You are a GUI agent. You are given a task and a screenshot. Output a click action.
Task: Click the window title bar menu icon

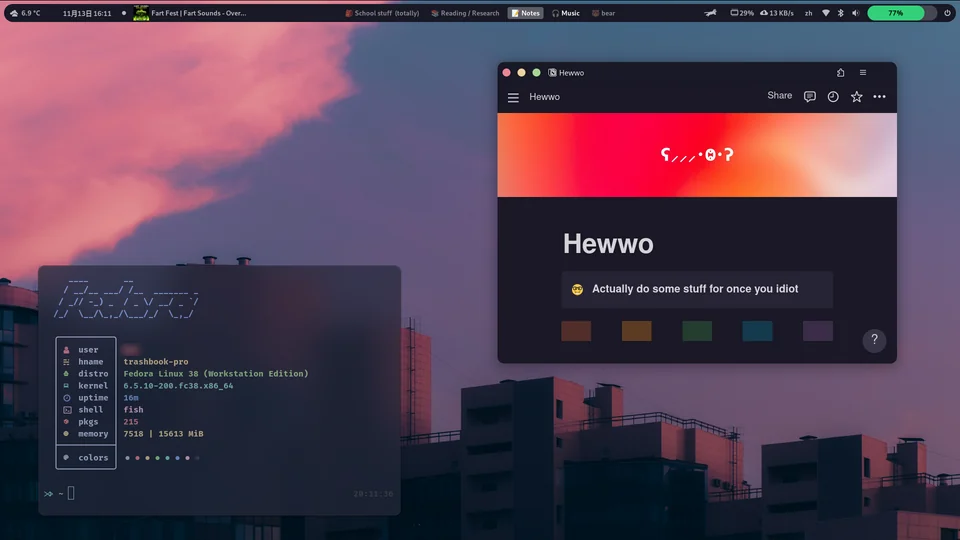863,72
